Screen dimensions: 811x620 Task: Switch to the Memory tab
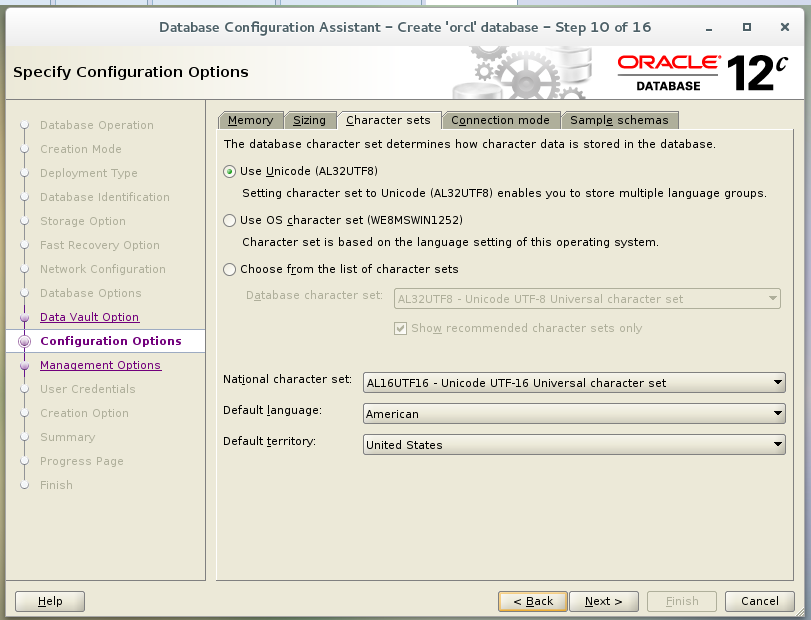(251, 120)
